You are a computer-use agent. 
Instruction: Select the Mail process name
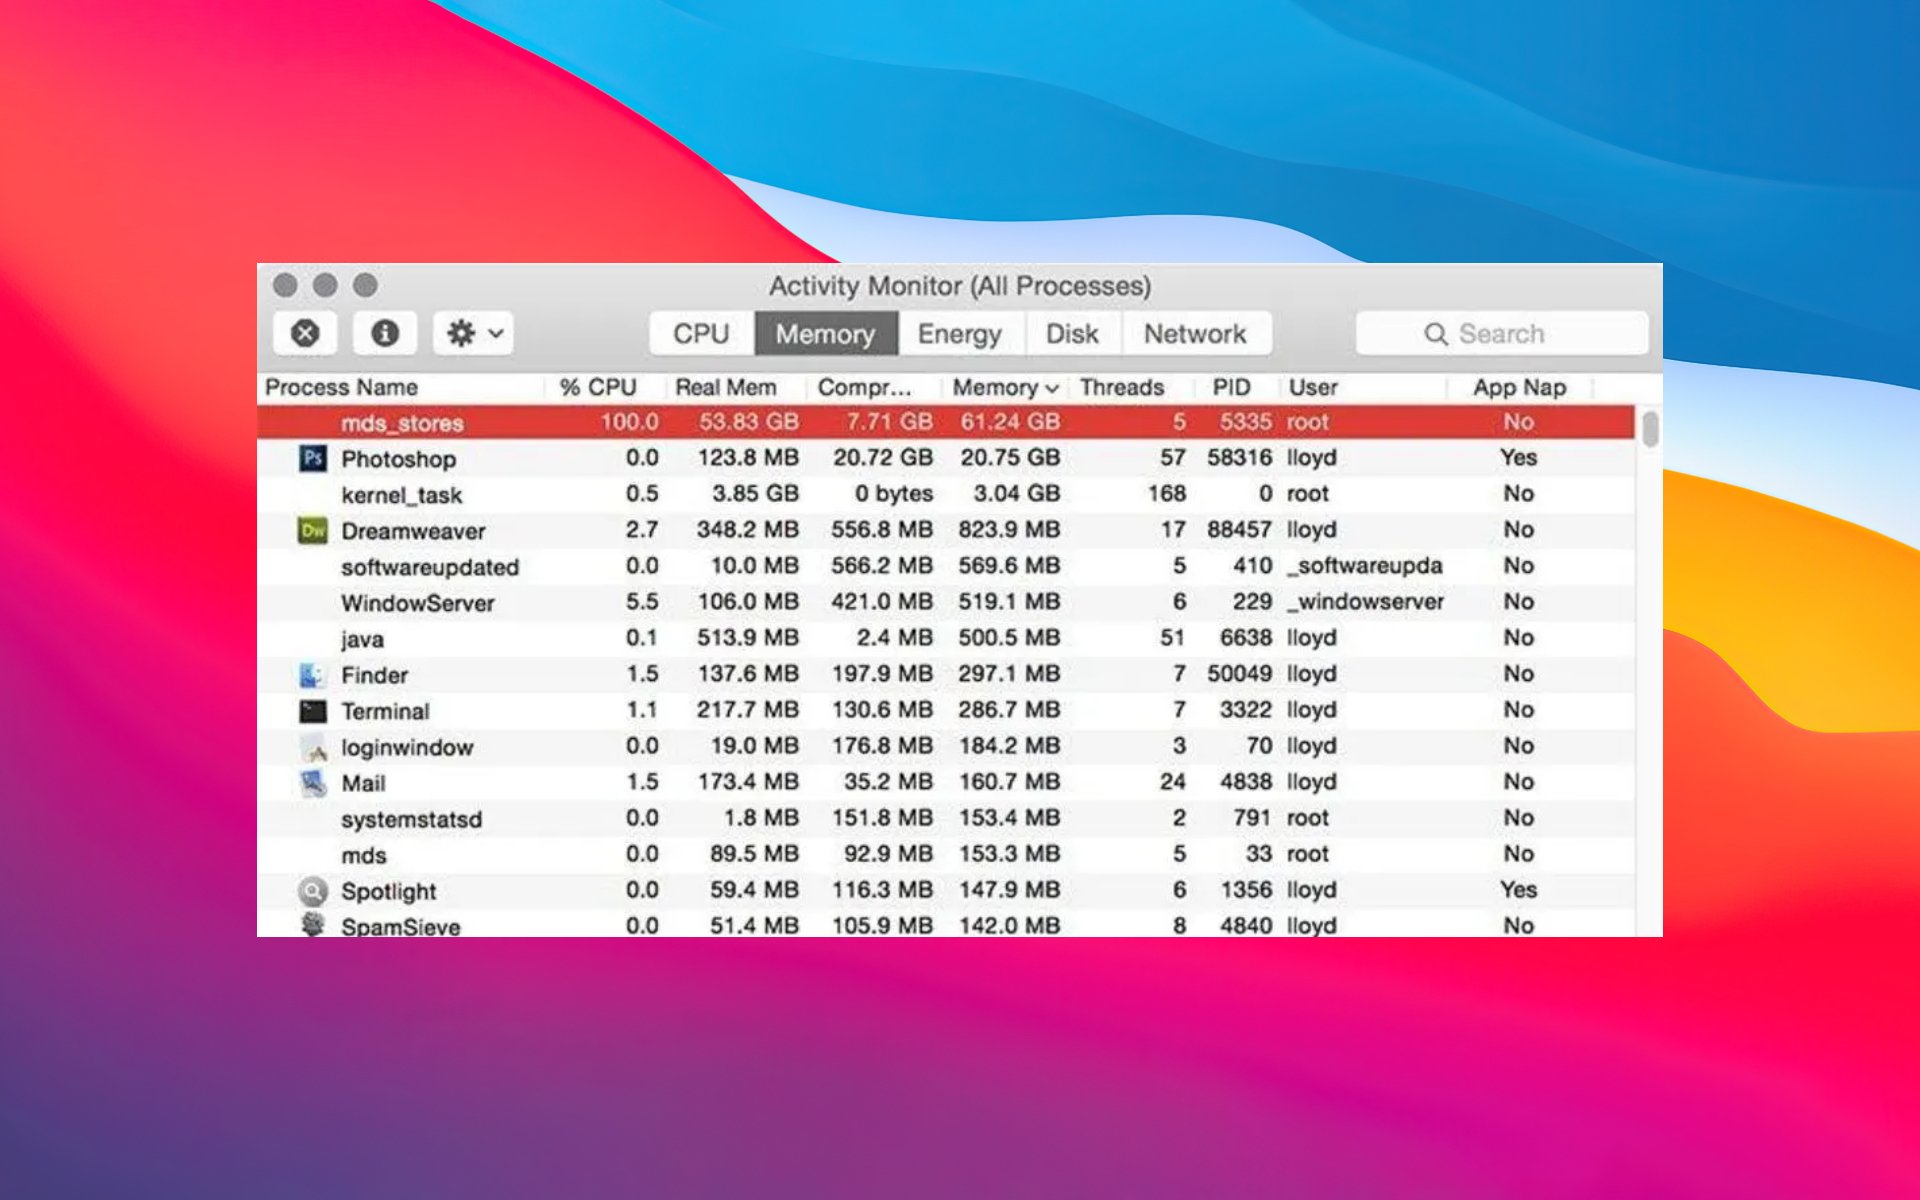tap(363, 783)
